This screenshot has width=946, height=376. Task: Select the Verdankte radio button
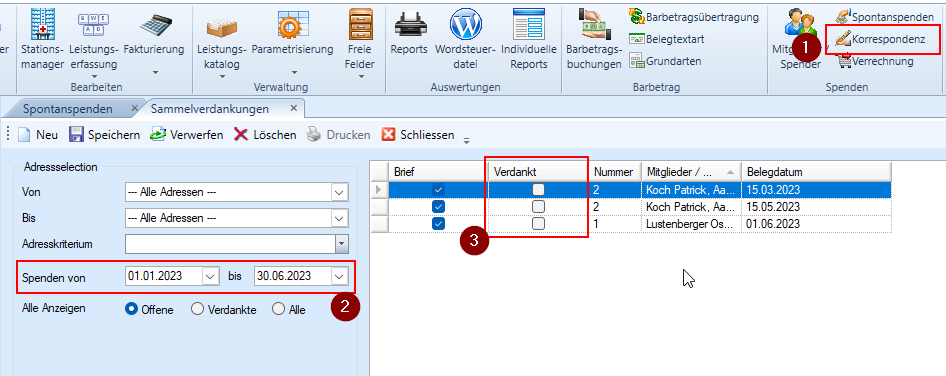pyautogui.click(x=197, y=310)
